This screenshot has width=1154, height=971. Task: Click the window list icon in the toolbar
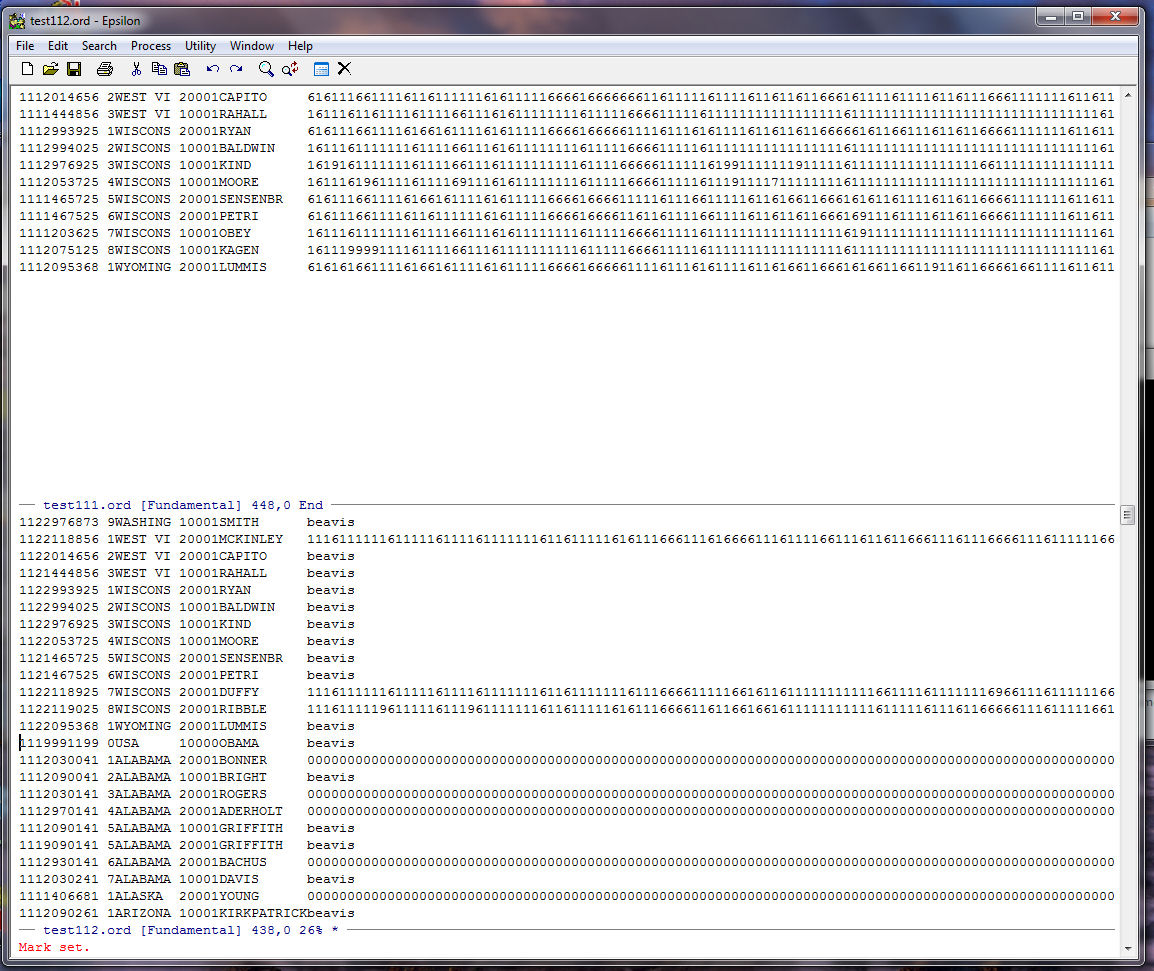click(x=321, y=69)
